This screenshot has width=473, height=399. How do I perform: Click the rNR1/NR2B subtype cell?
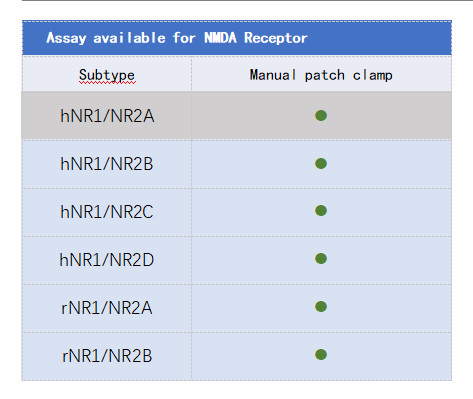click(107, 356)
